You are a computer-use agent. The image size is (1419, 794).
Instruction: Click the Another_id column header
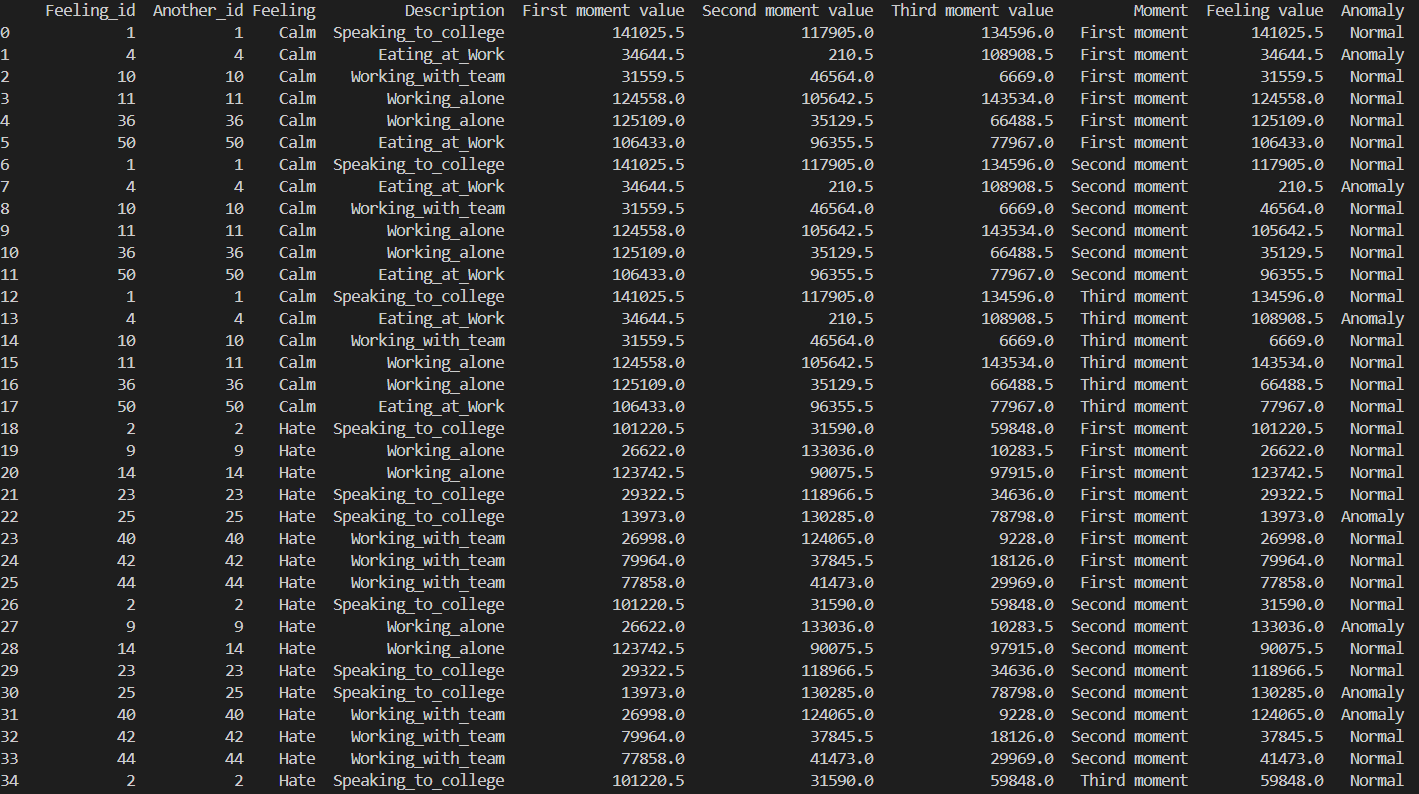pos(197,11)
